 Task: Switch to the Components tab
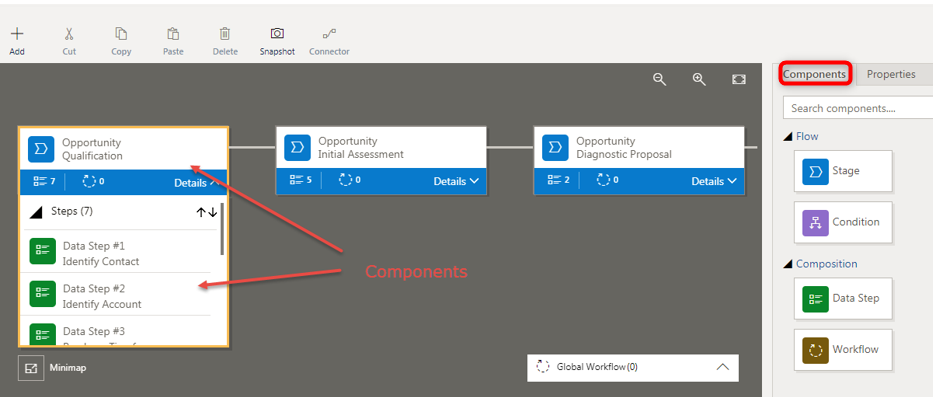point(815,74)
